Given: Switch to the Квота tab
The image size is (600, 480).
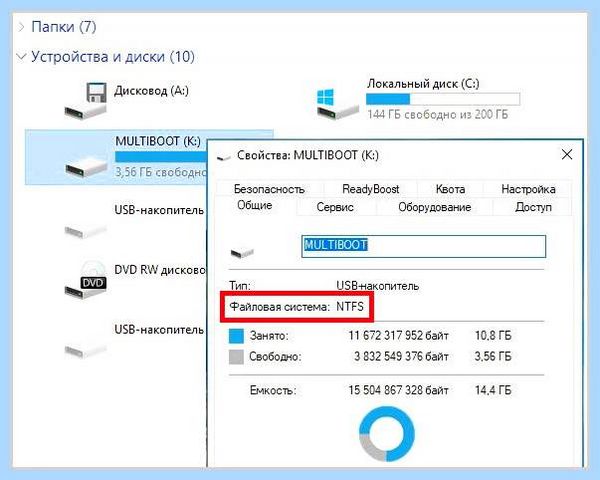Looking at the screenshot, I should click(450, 189).
